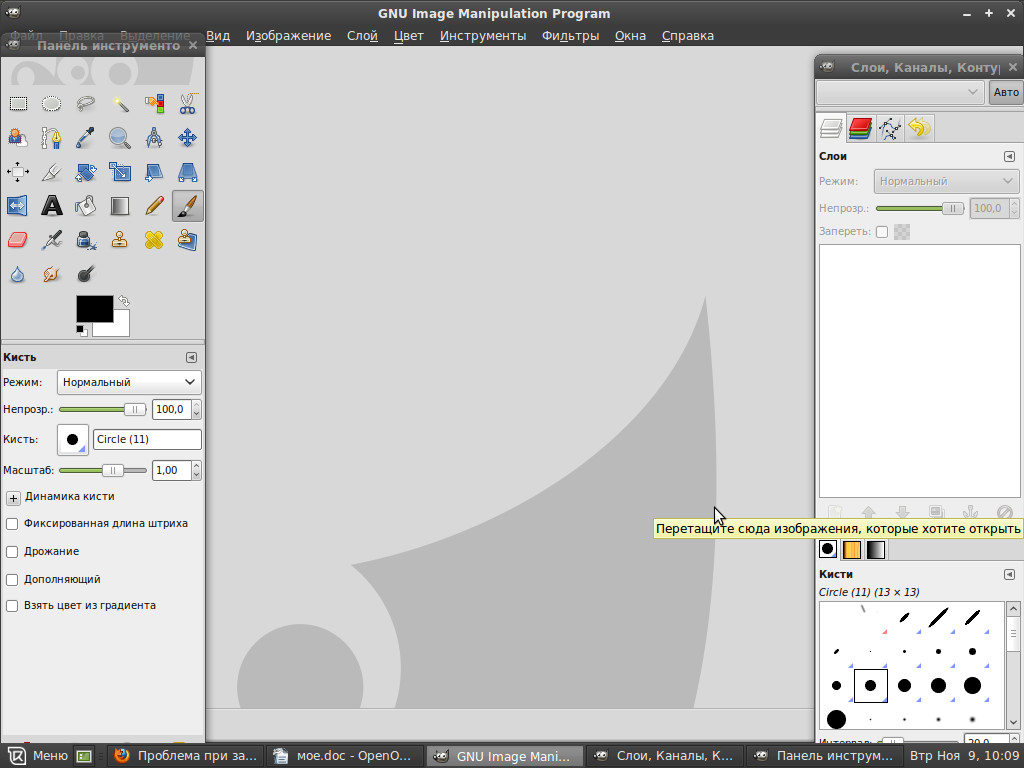
Task: Select the Flip tool
Action: (x=18, y=206)
